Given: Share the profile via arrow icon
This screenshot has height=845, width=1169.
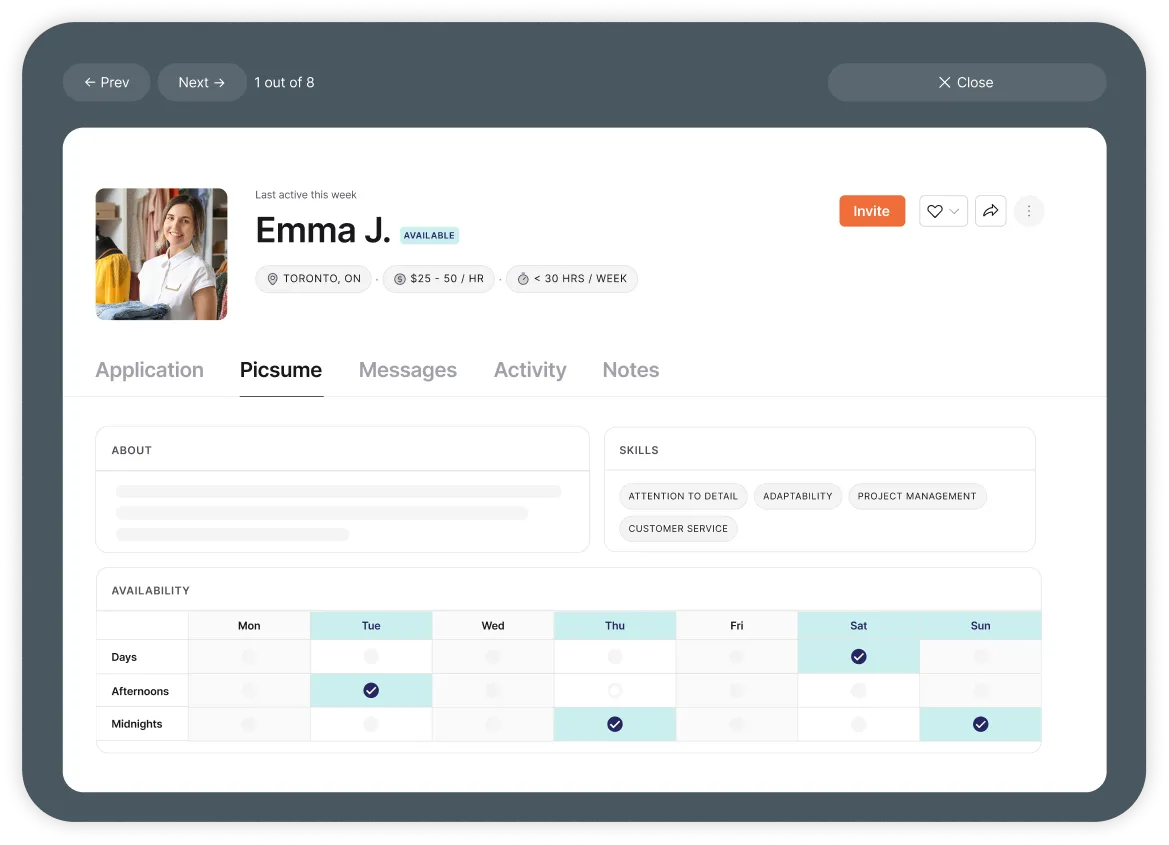Looking at the screenshot, I should tap(990, 211).
